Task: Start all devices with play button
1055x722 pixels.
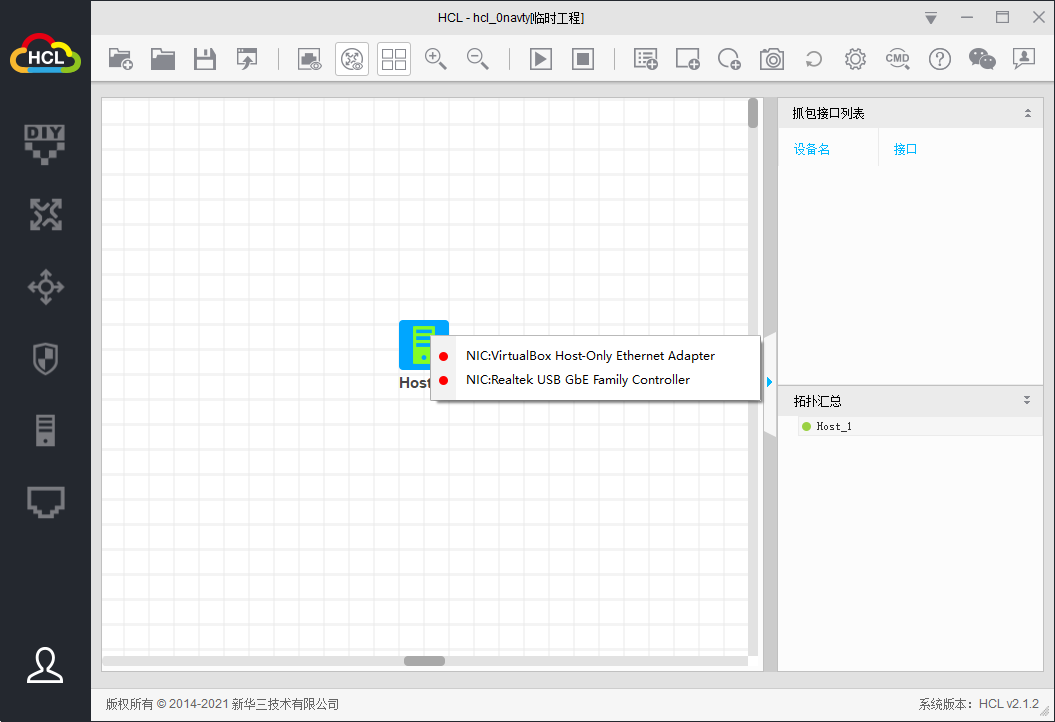Action: pyautogui.click(x=541, y=59)
